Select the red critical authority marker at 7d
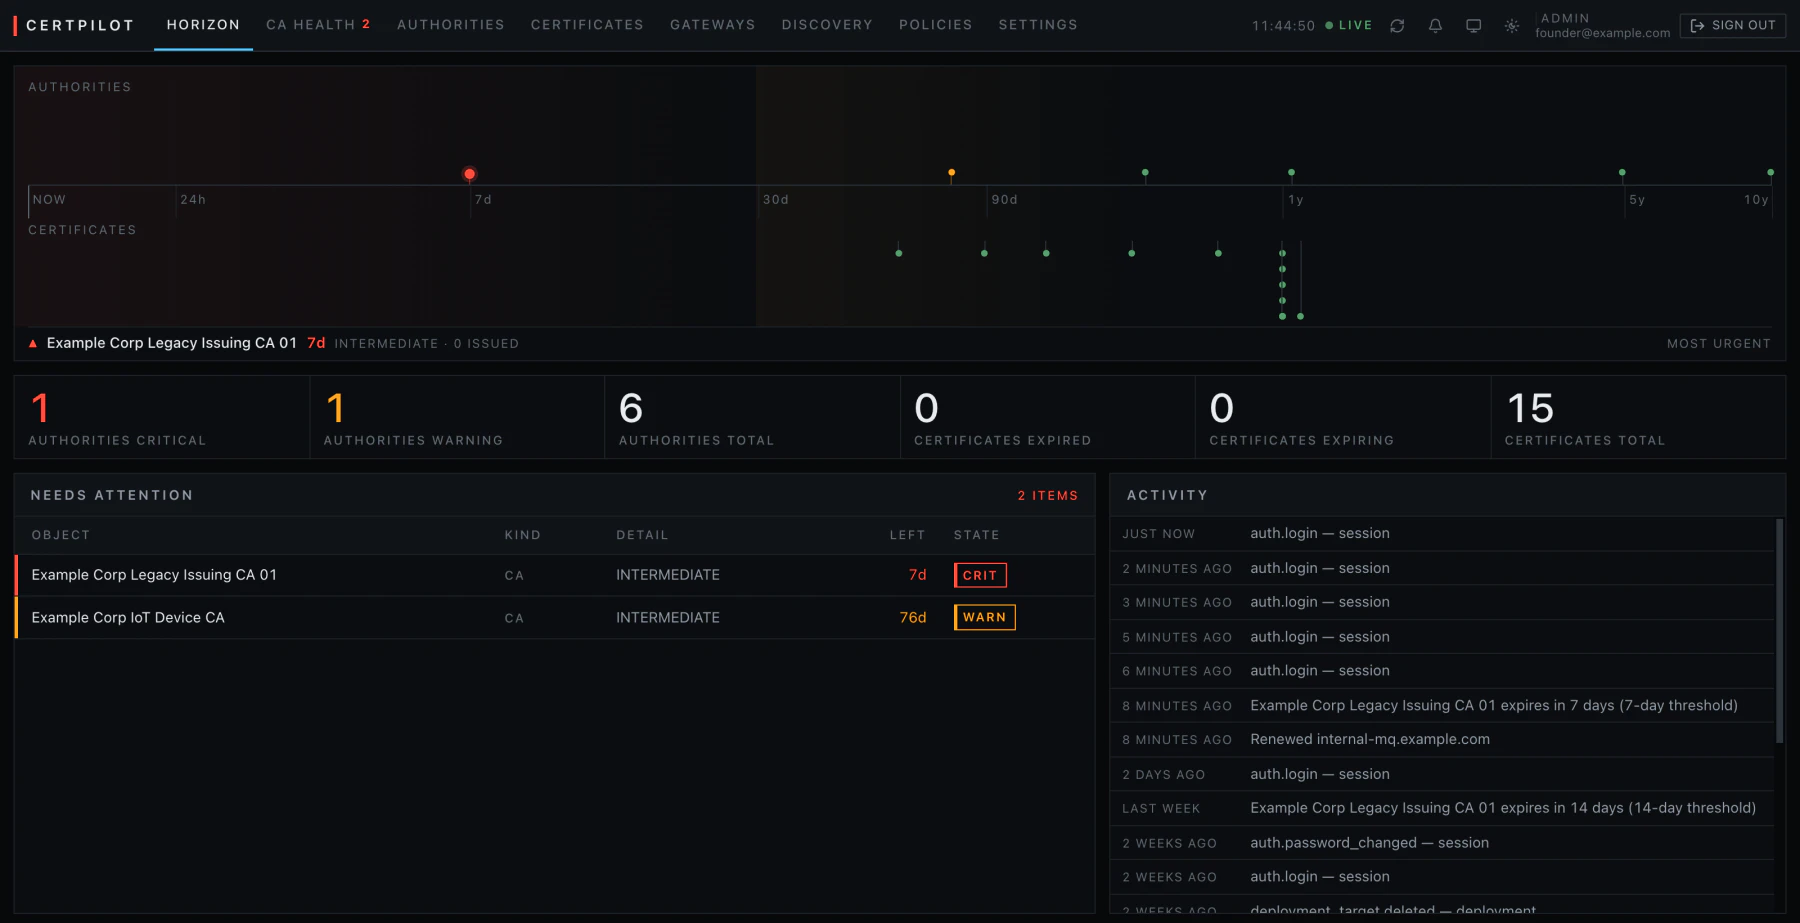The image size is (1800, 923). [x=470, y=174]
